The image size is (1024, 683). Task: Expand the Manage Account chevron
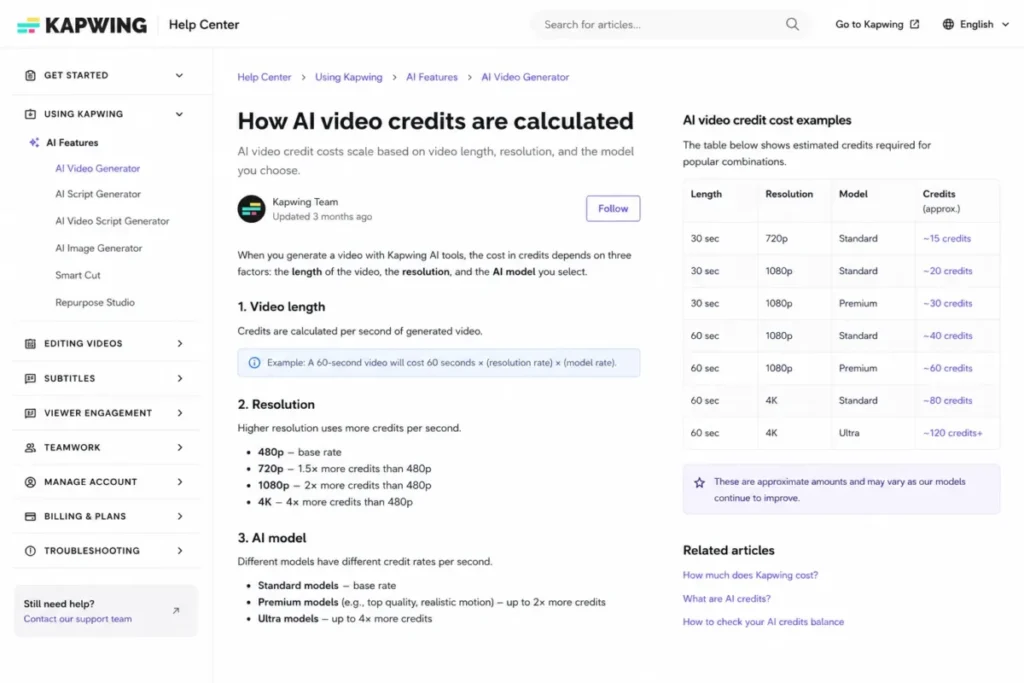[x=180, y=482]
